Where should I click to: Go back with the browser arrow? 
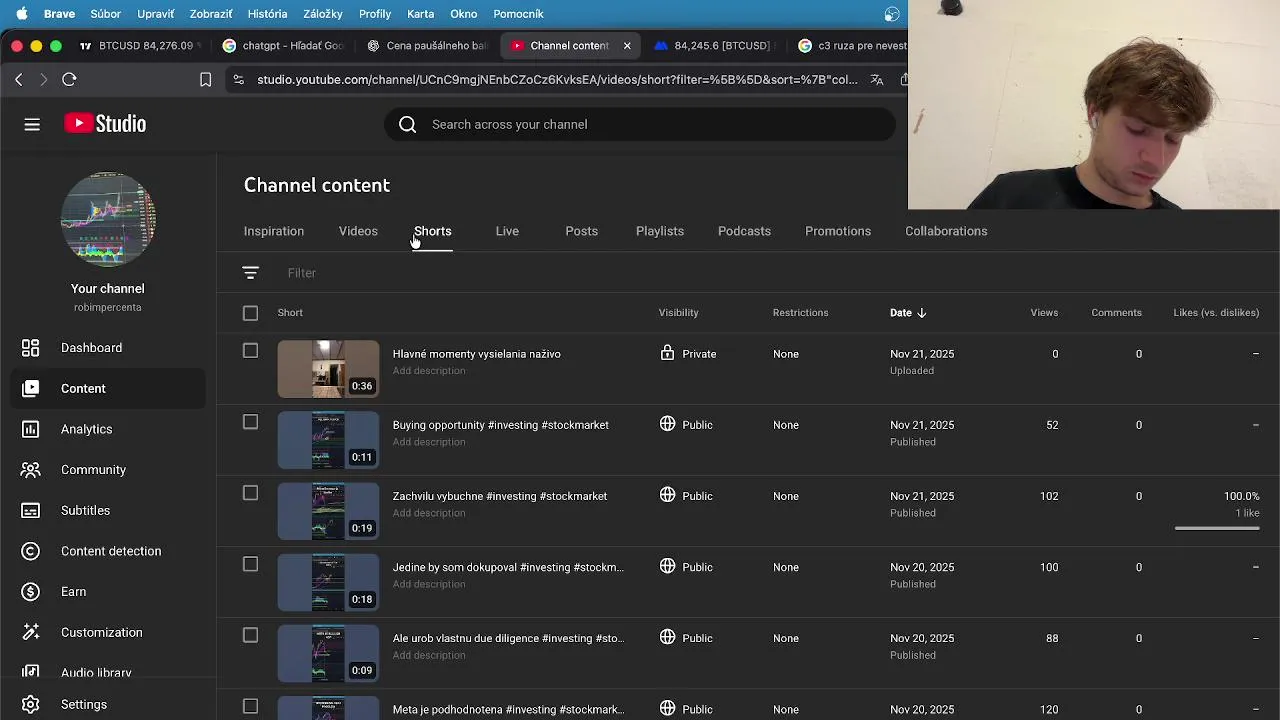point(18,79)
